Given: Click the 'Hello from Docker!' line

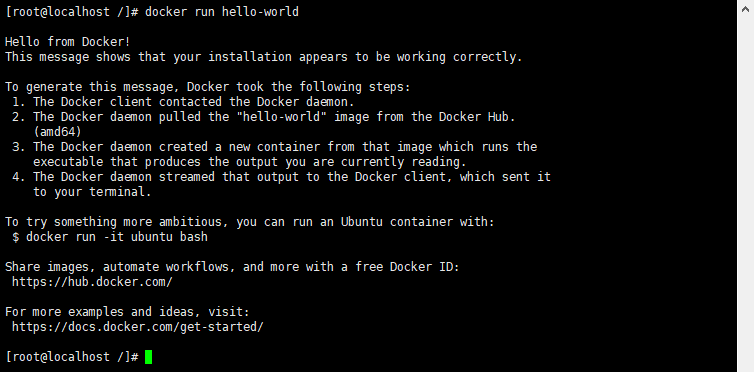Looking at the screenshot, I should (x=68, y=42).
